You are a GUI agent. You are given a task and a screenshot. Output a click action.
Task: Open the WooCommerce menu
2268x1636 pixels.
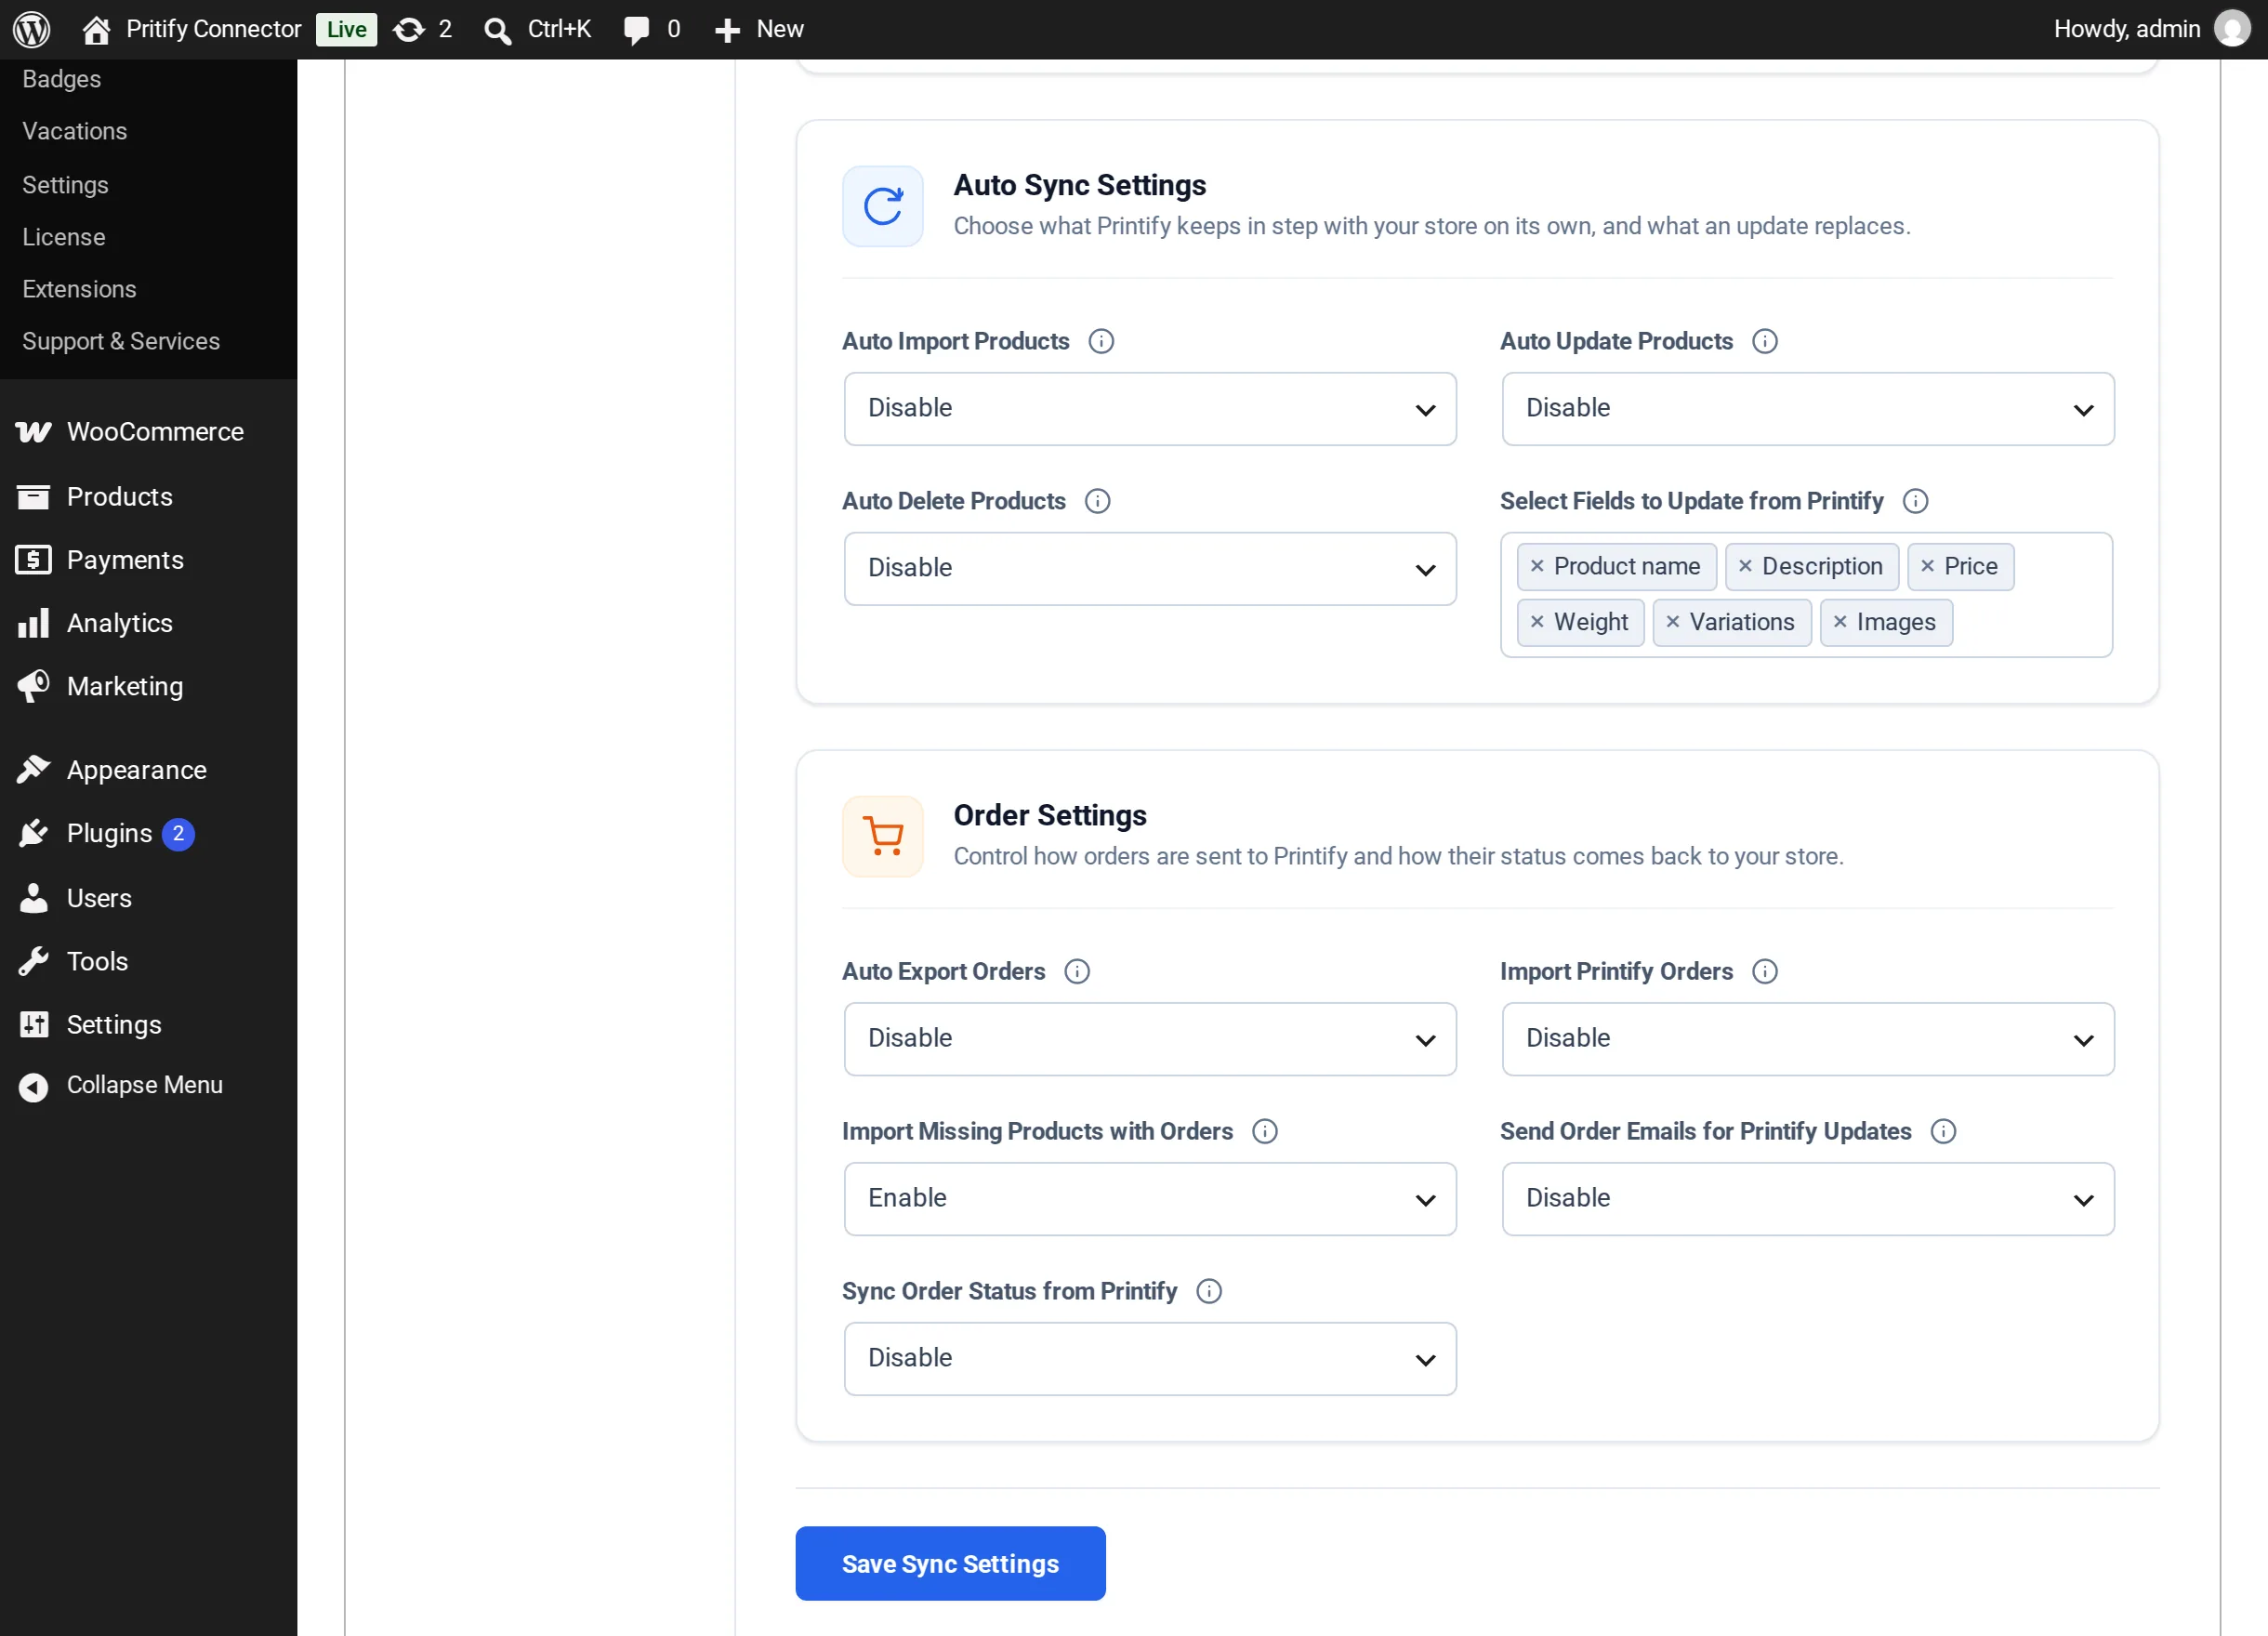[x=148, y=432]
